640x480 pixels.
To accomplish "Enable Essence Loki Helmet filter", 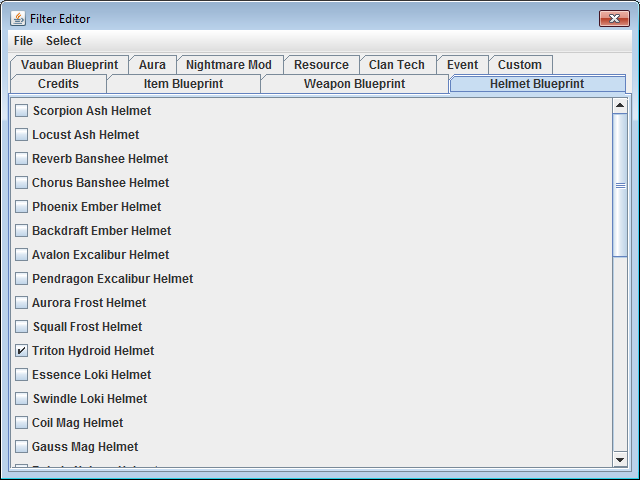I will (x=22, y=375).
